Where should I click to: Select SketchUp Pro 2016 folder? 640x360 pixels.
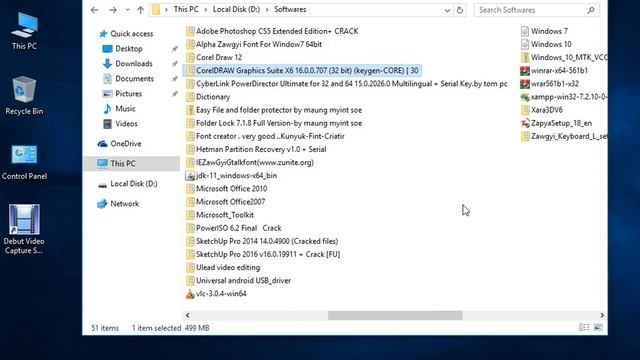point(263,254)
